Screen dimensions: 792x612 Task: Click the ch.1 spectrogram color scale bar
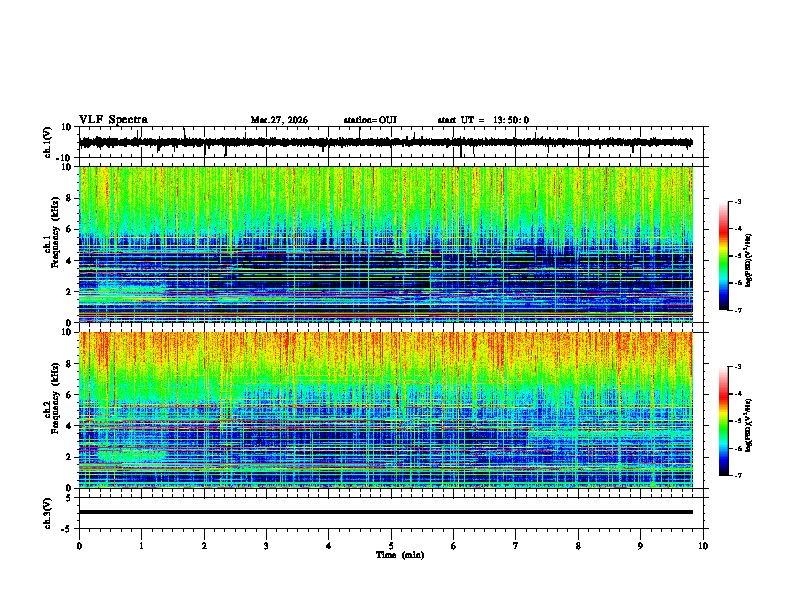coord(724,256)
